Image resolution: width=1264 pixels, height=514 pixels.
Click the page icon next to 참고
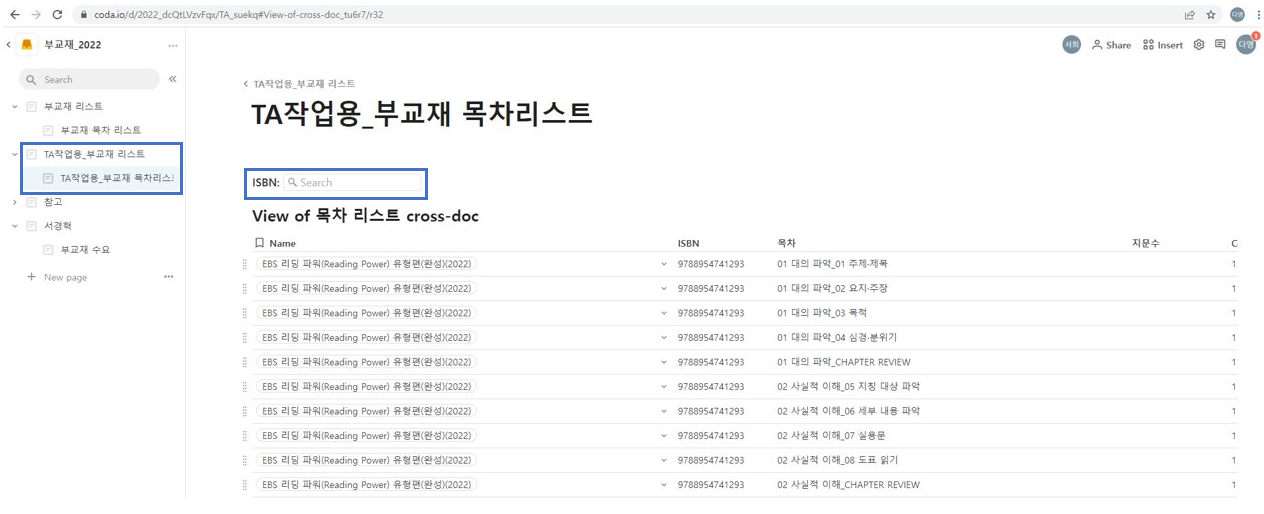(31, 202)
